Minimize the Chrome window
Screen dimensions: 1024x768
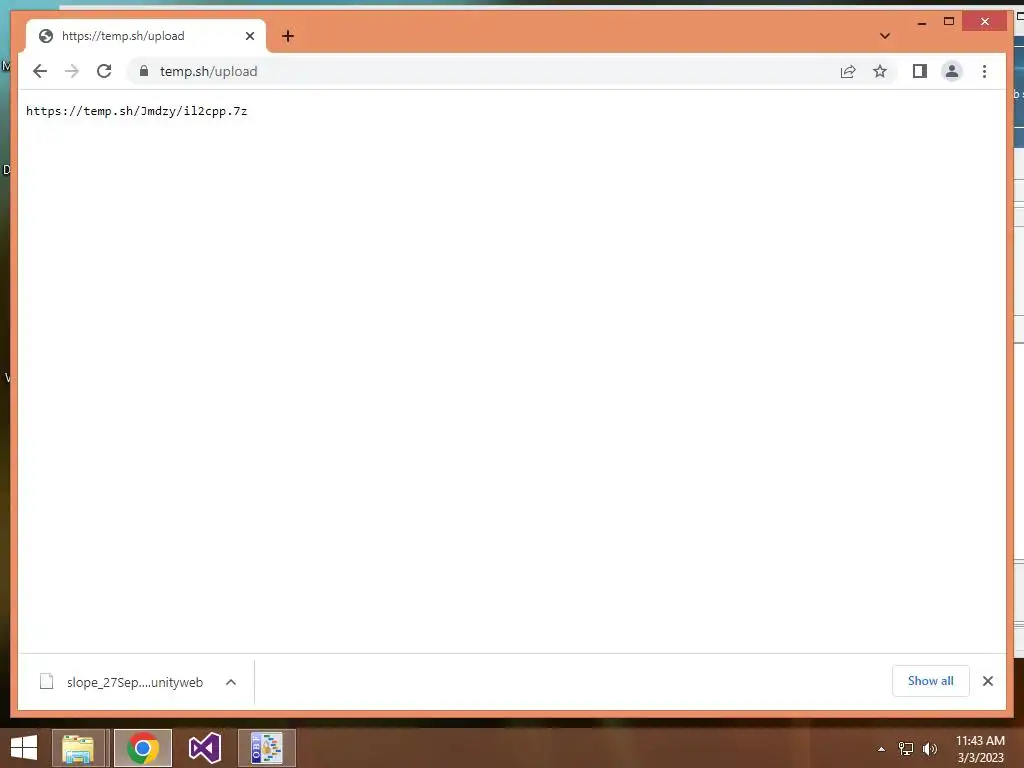[921, 22]
